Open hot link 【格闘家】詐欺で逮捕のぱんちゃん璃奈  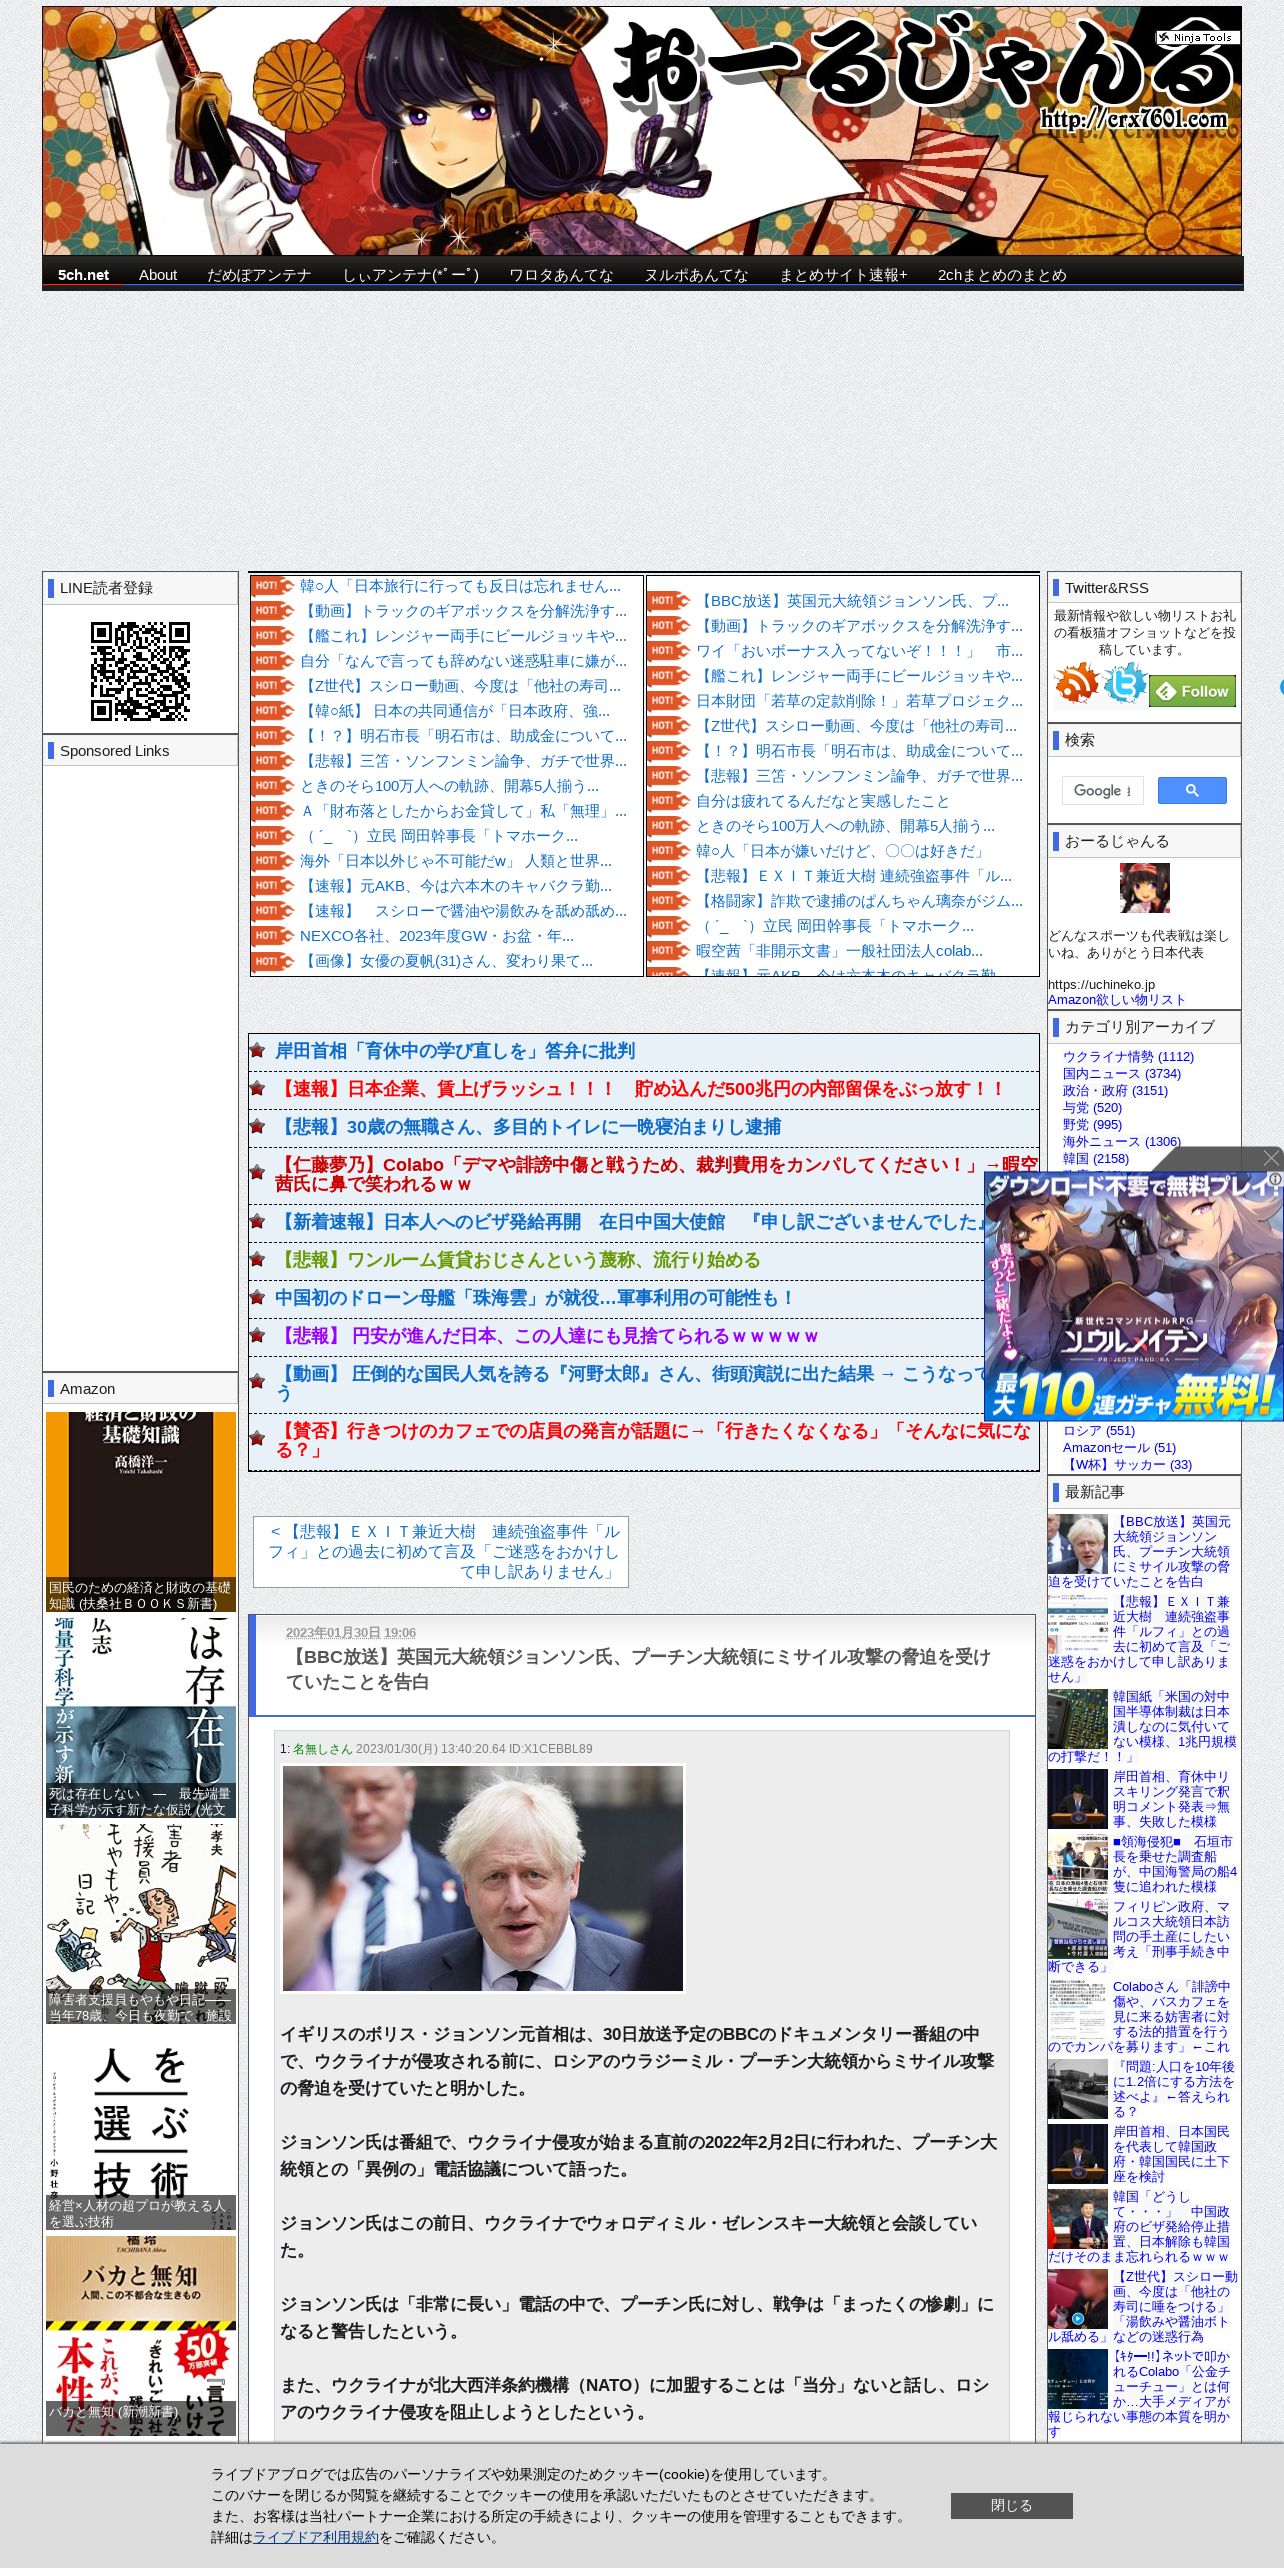(x=859, y=901)
